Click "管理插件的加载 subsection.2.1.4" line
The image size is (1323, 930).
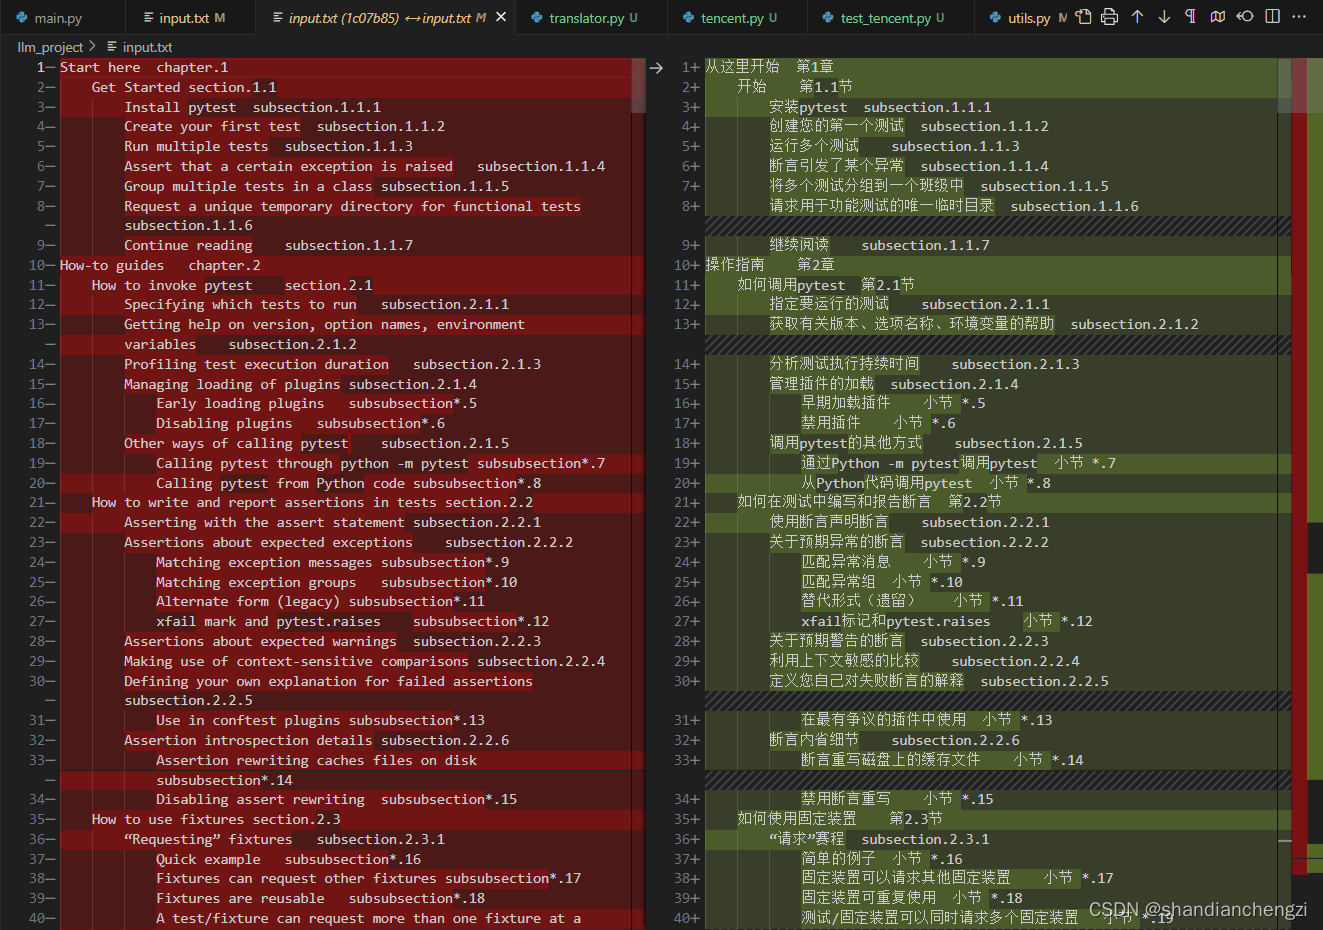click(x=894, y=384)
